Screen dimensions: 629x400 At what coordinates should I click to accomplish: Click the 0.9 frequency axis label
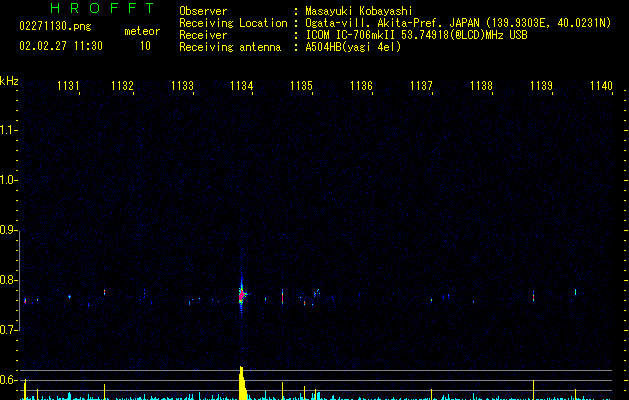pyautogui.click(x=8, y=230)
